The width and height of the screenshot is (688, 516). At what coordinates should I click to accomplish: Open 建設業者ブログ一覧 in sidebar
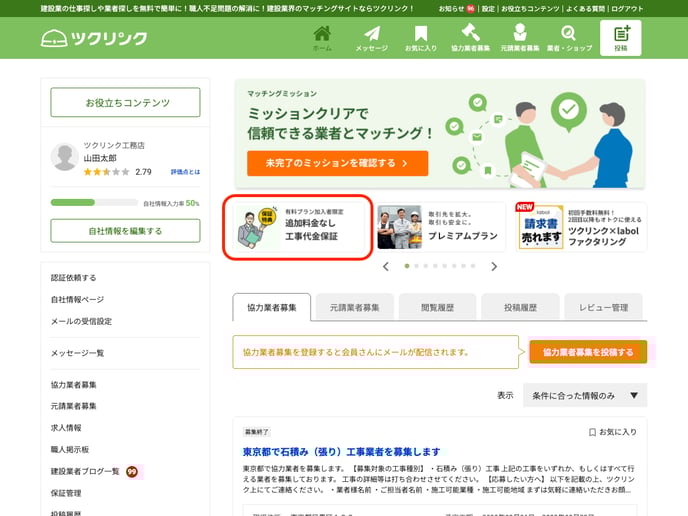click(x=85, y=472)
